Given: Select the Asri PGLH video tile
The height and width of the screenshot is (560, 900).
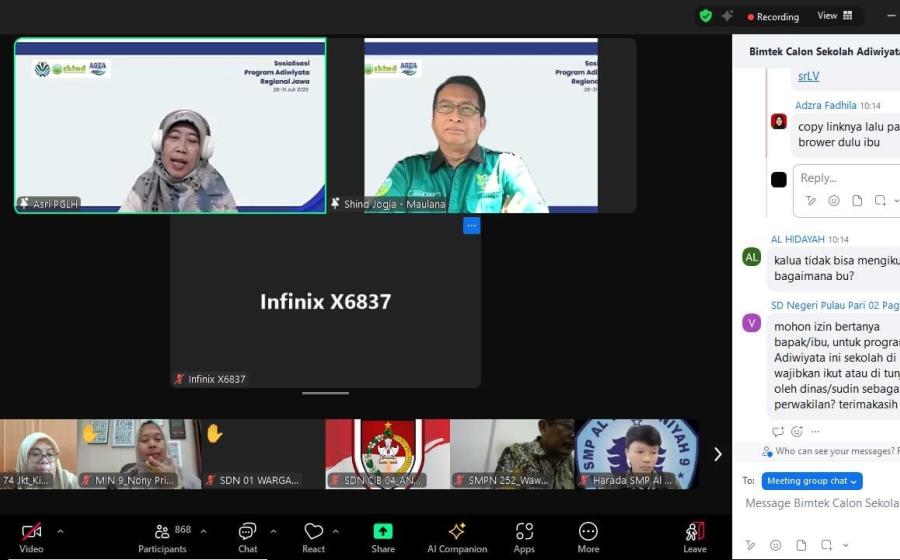Looking at the screenshot, I should [170, 125].
